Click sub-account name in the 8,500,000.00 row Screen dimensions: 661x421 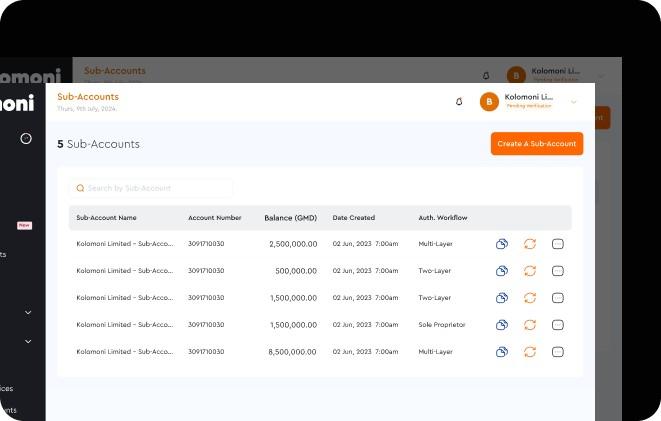(125, 351)
